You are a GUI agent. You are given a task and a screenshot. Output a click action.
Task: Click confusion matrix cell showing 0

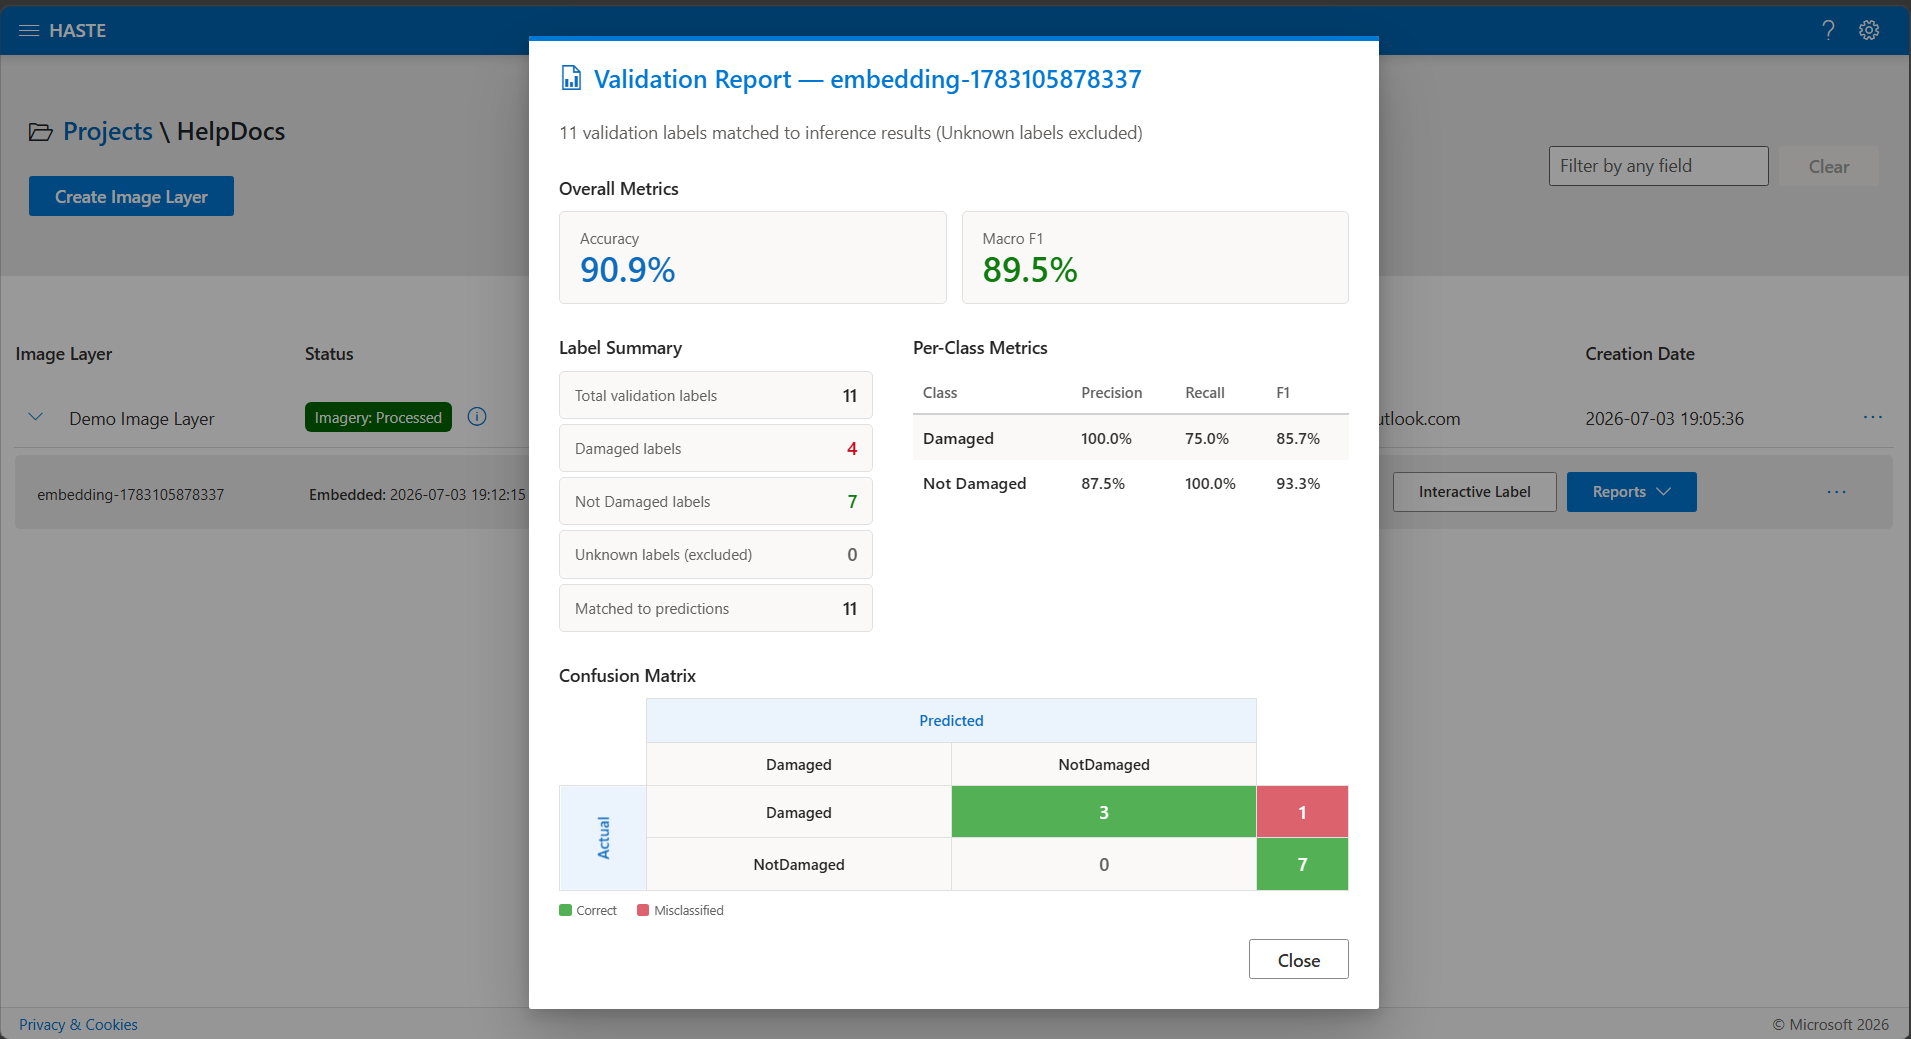[x=1104, y=864]
